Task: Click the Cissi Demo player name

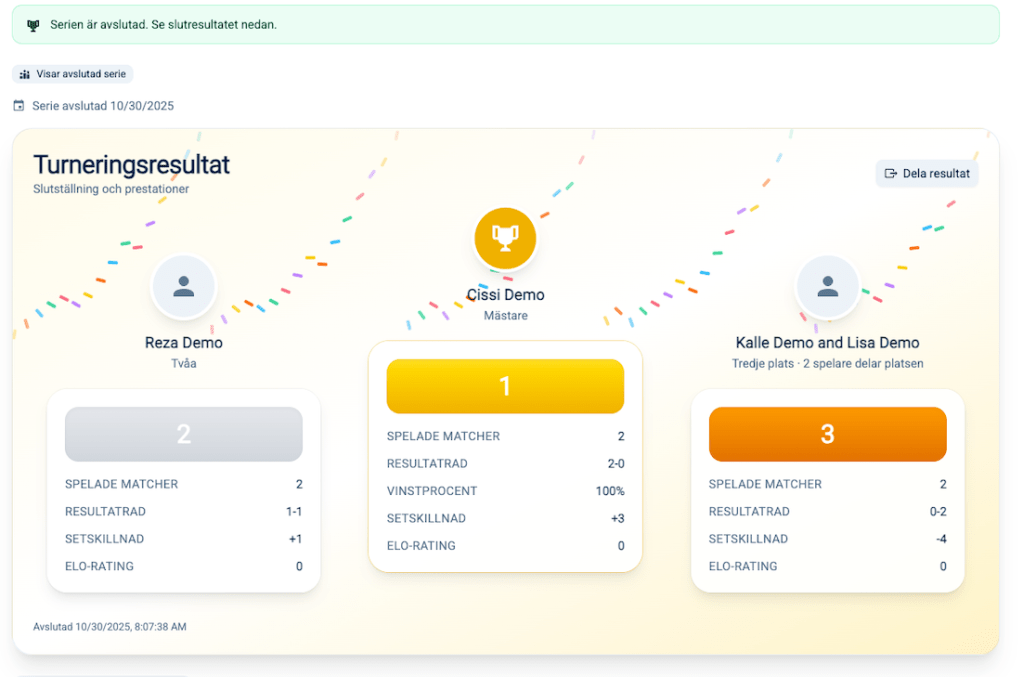Action: tap(505, 295)
